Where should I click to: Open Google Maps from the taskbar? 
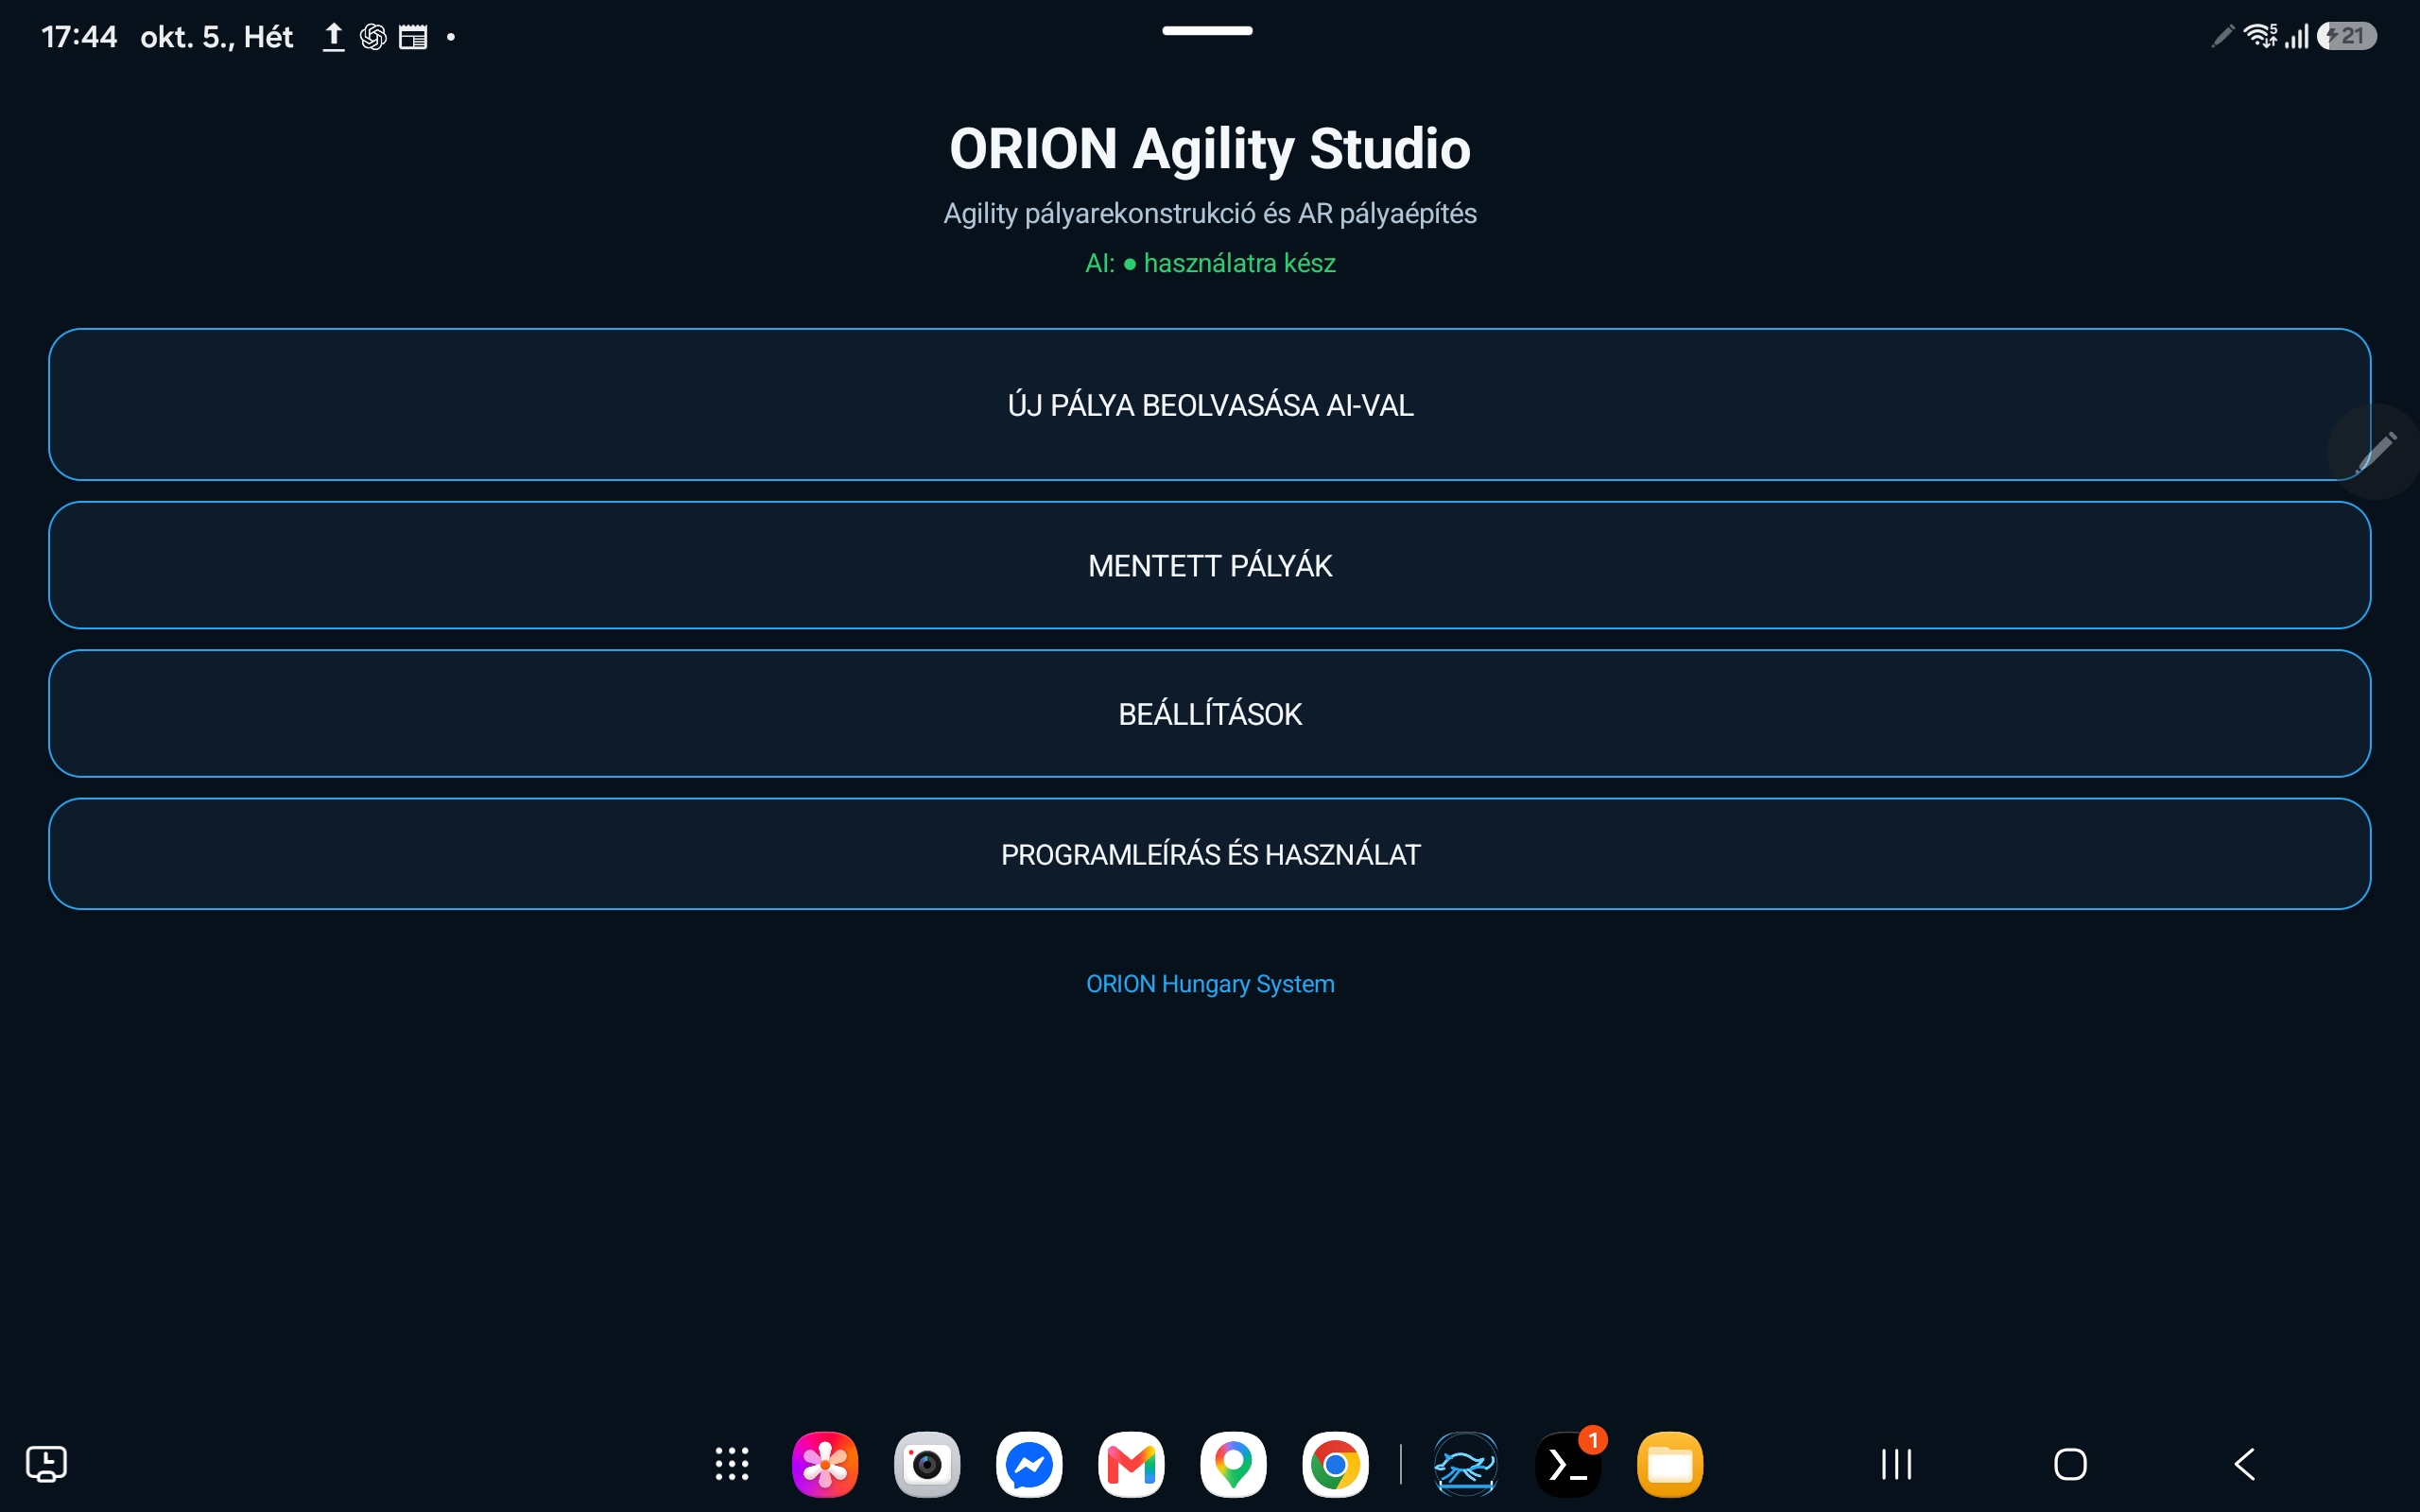point(1233,1464)
